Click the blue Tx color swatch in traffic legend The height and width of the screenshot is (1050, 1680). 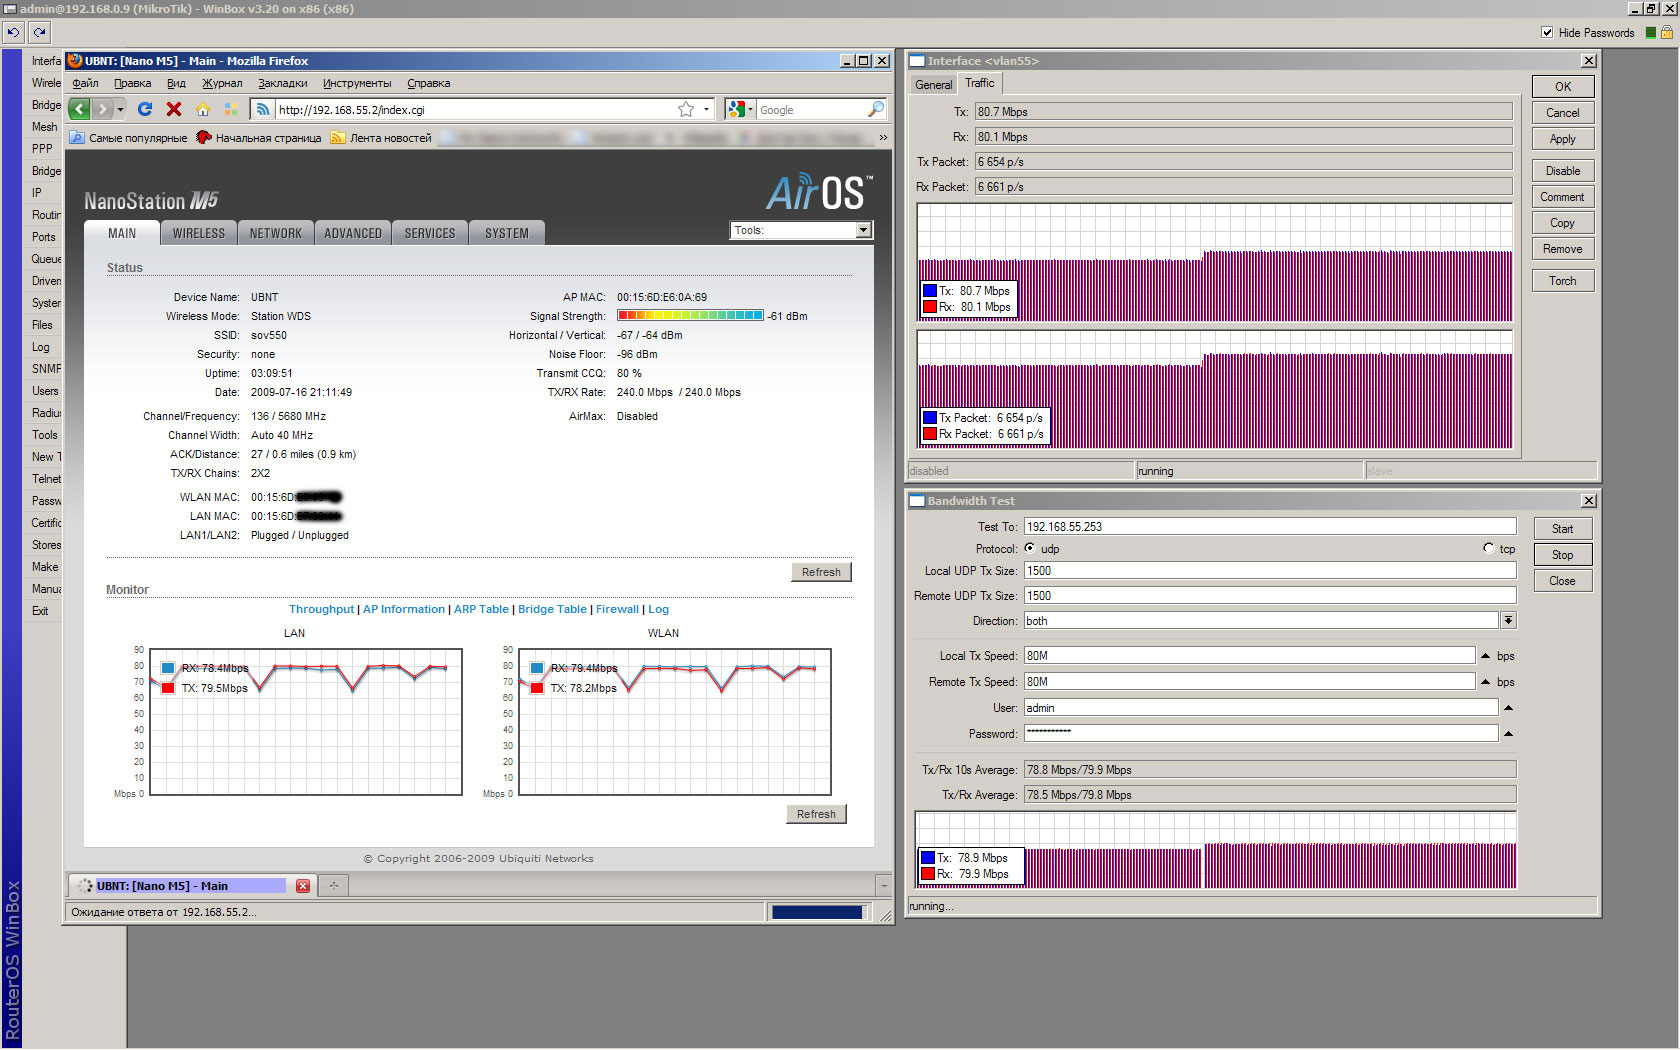929,291
